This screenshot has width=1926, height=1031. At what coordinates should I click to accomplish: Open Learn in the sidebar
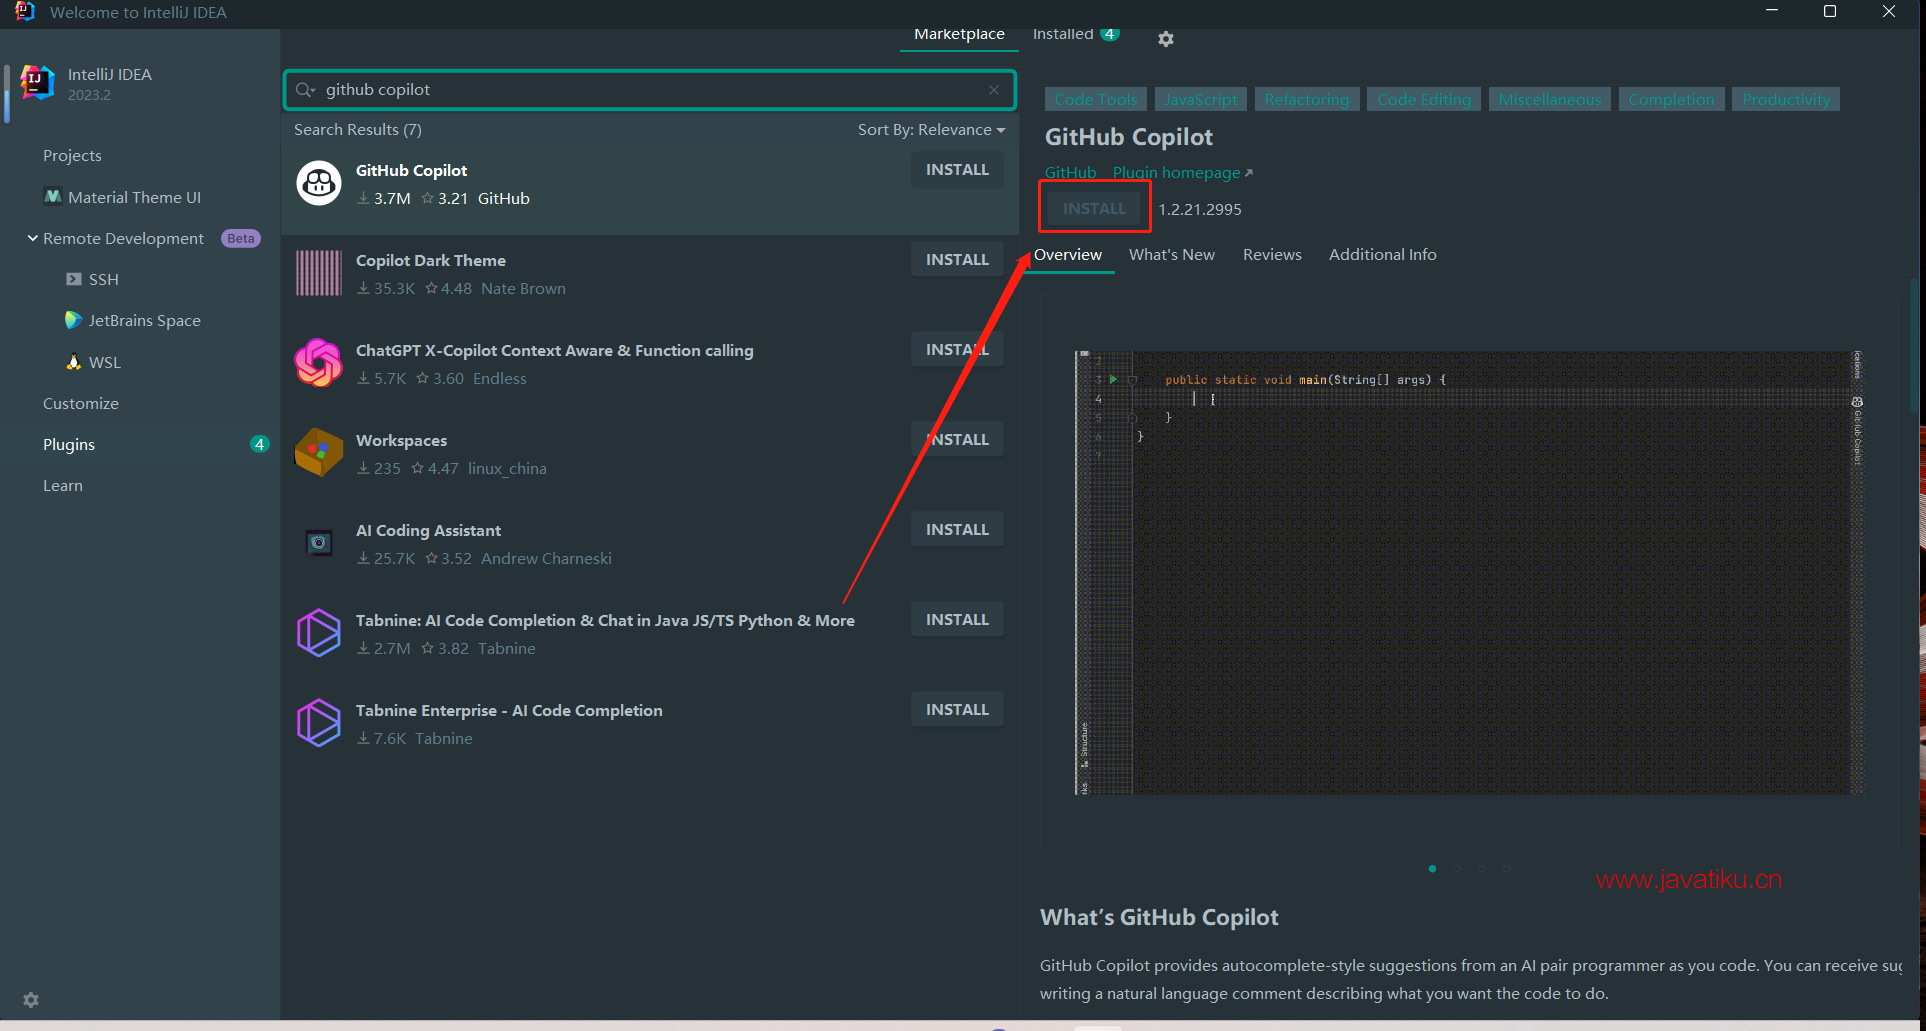click(x=63, y=486)
